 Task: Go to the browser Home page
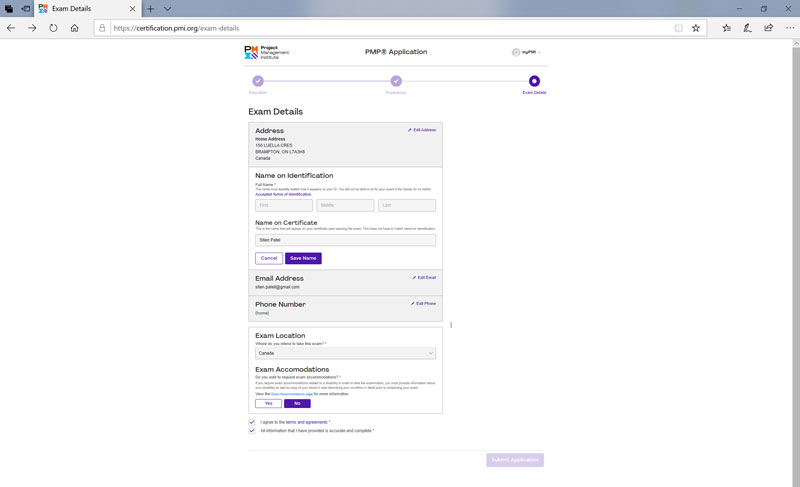tap(75, 28)
